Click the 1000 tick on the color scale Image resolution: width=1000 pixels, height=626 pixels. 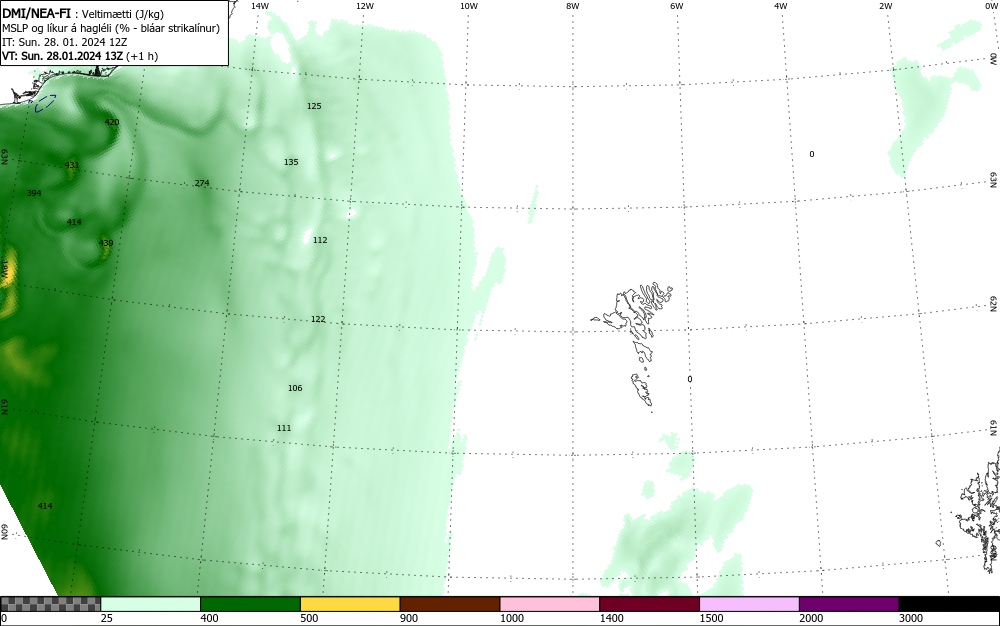[x=511, y=618]
